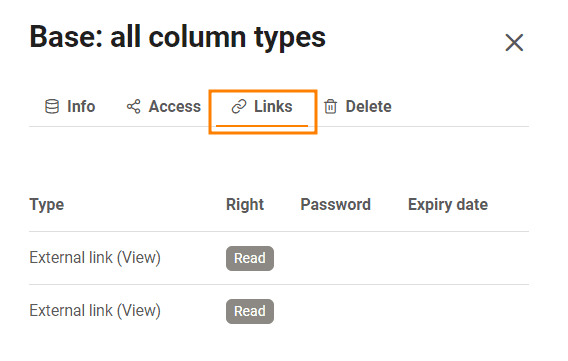Click the 'Base: all column types' title

(x=178, y=37)
